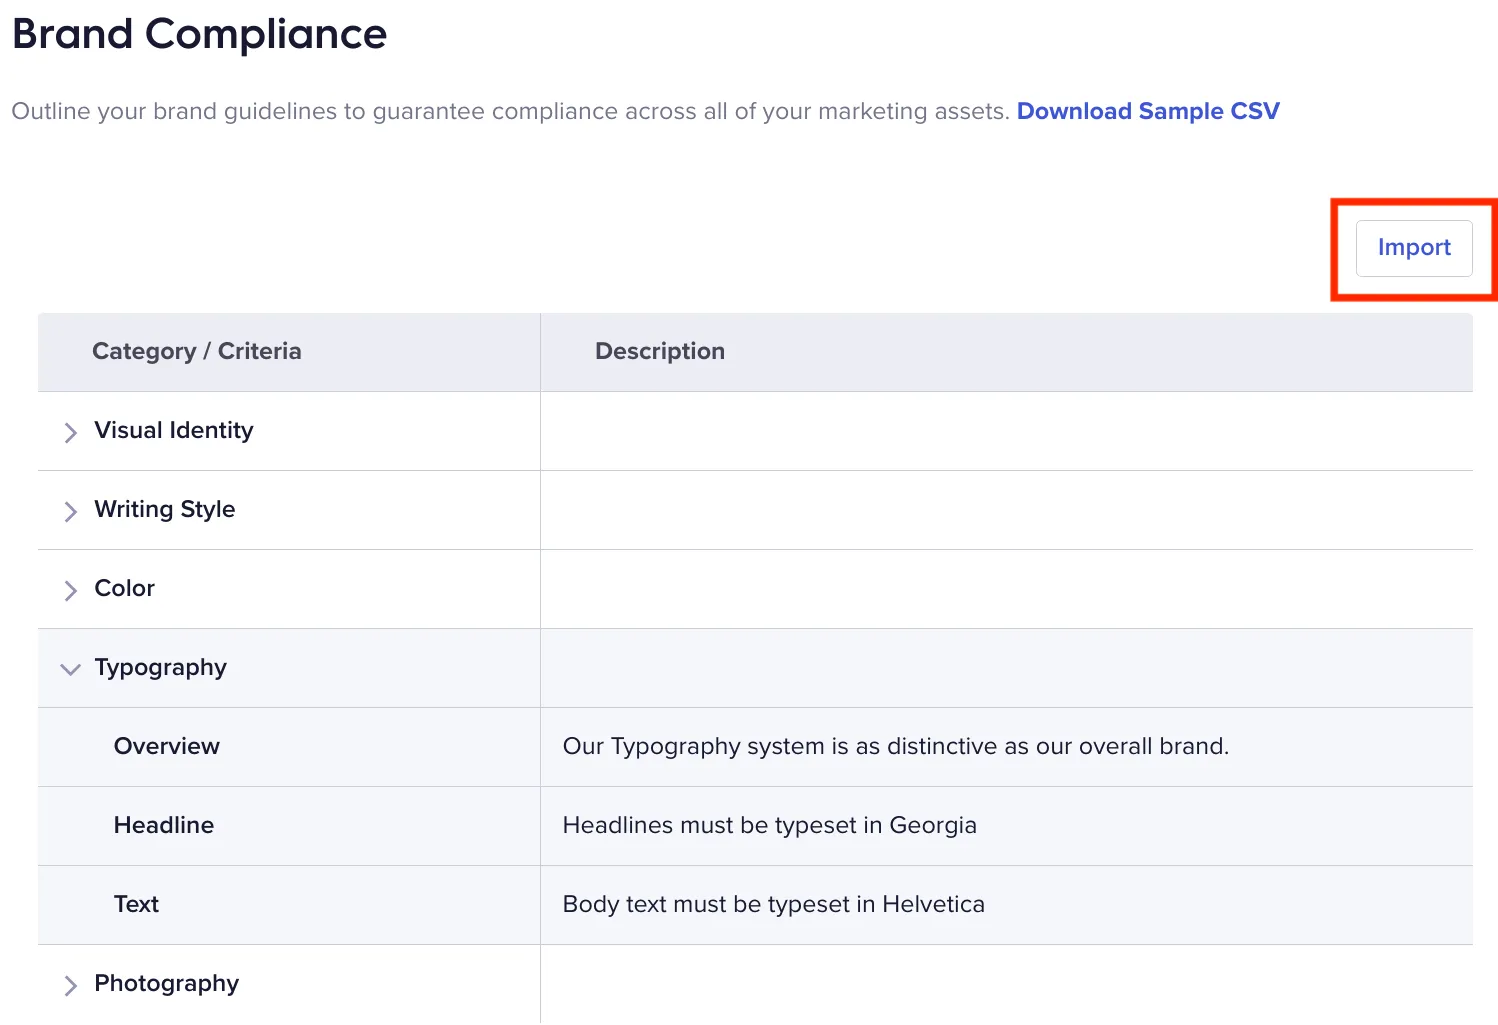Image resolution: width=1498 pixels, height=1025 pixels.
Task: Select the Headline criteria row
Action: [x=755, y=826]
